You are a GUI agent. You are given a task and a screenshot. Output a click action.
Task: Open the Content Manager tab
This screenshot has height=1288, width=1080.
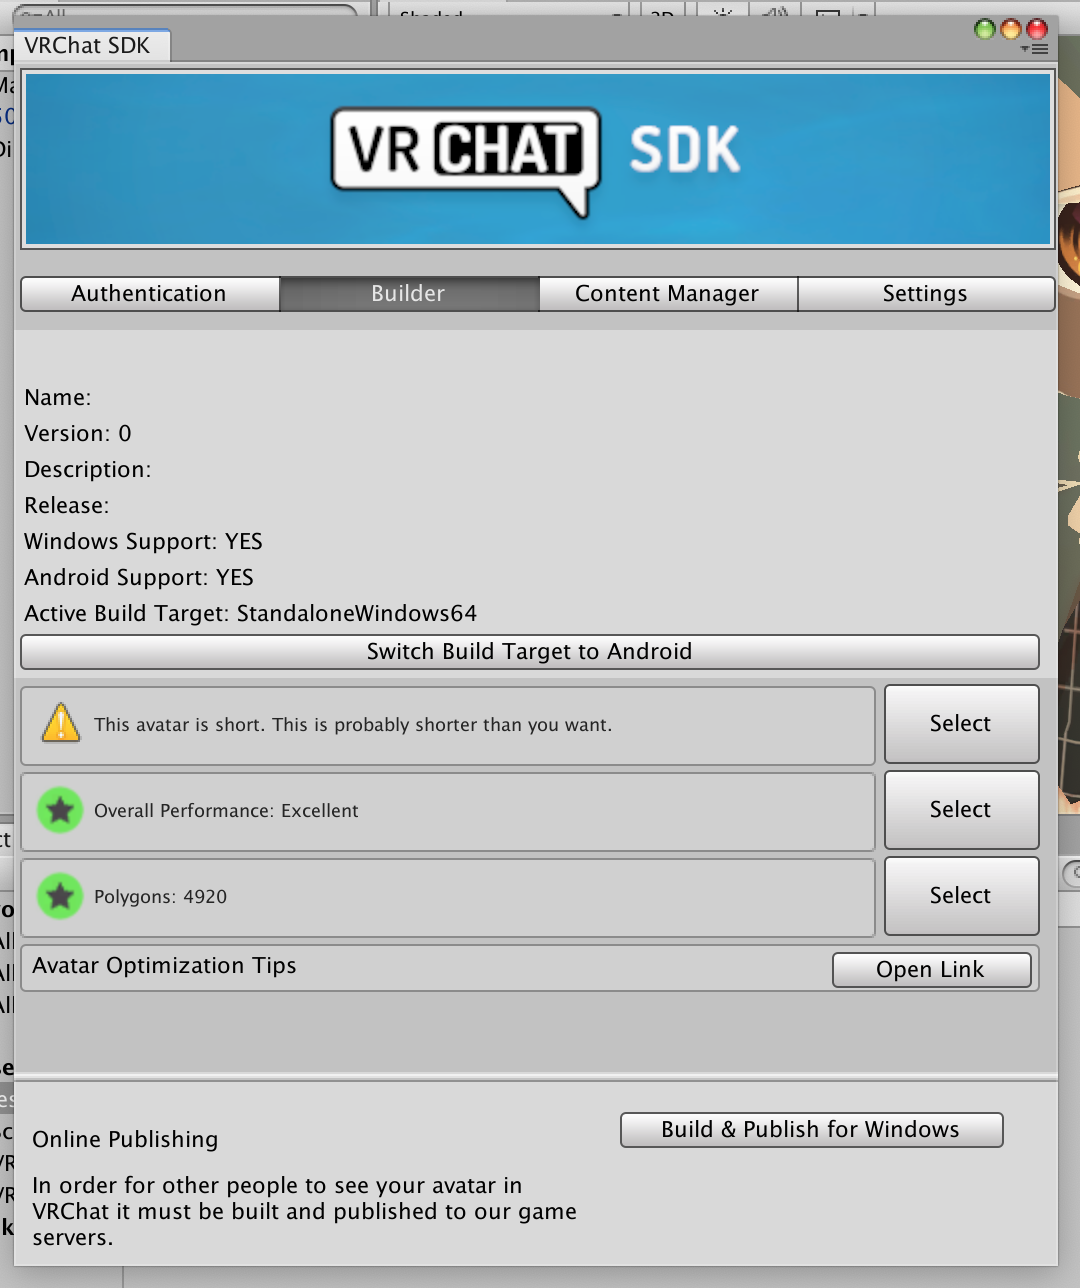coord(668,294)
